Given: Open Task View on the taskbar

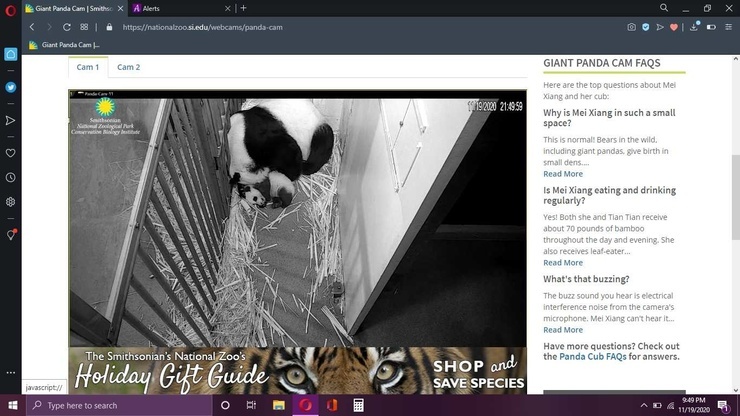Looking at the screenshot, I should coord(251,405).
